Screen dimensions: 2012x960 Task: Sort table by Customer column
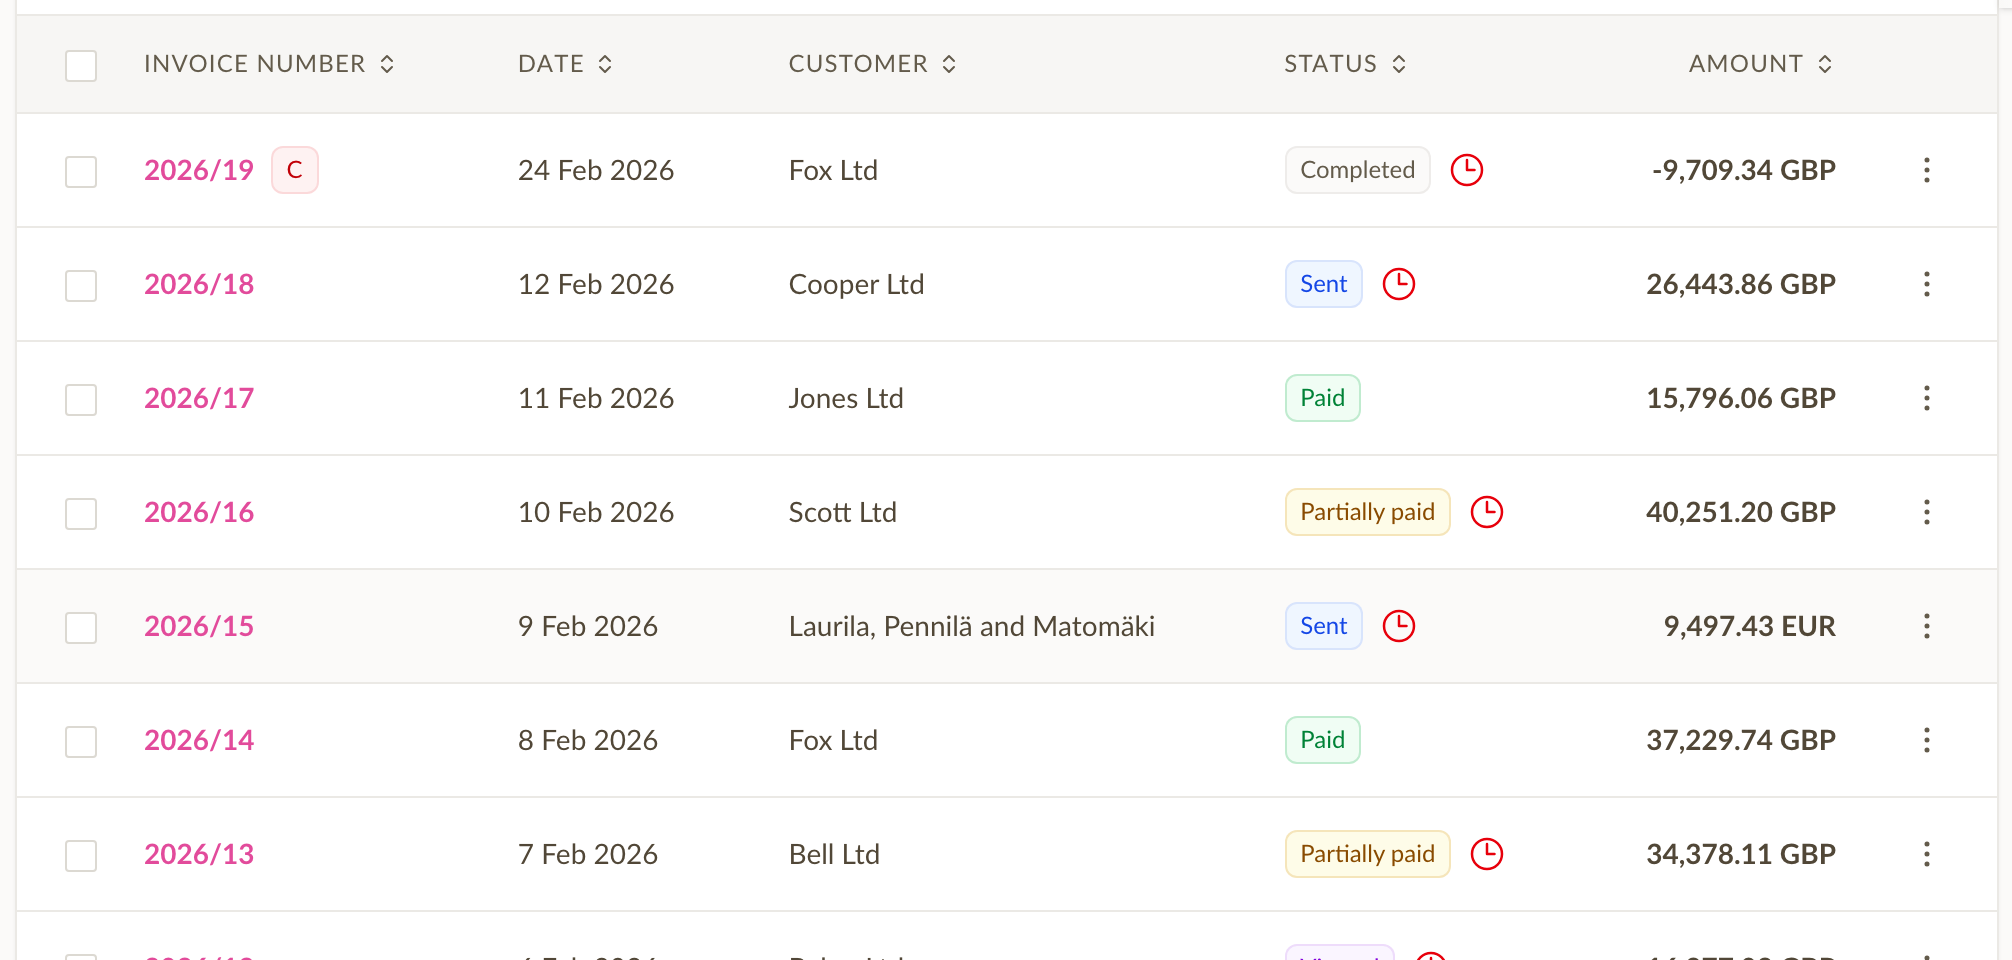pos(873,64)
